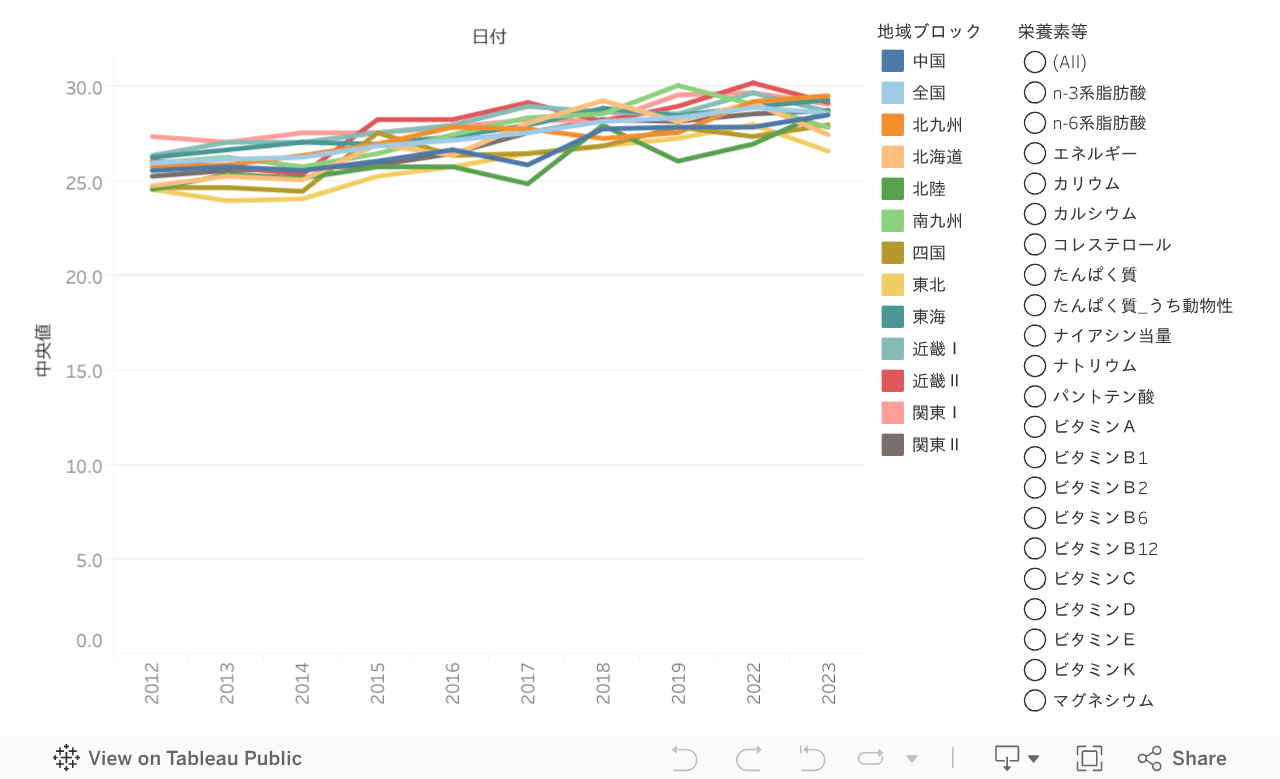1280x779 pixels.
Task: Select the ビタミンC radio button
Action: coord(1035,578)
